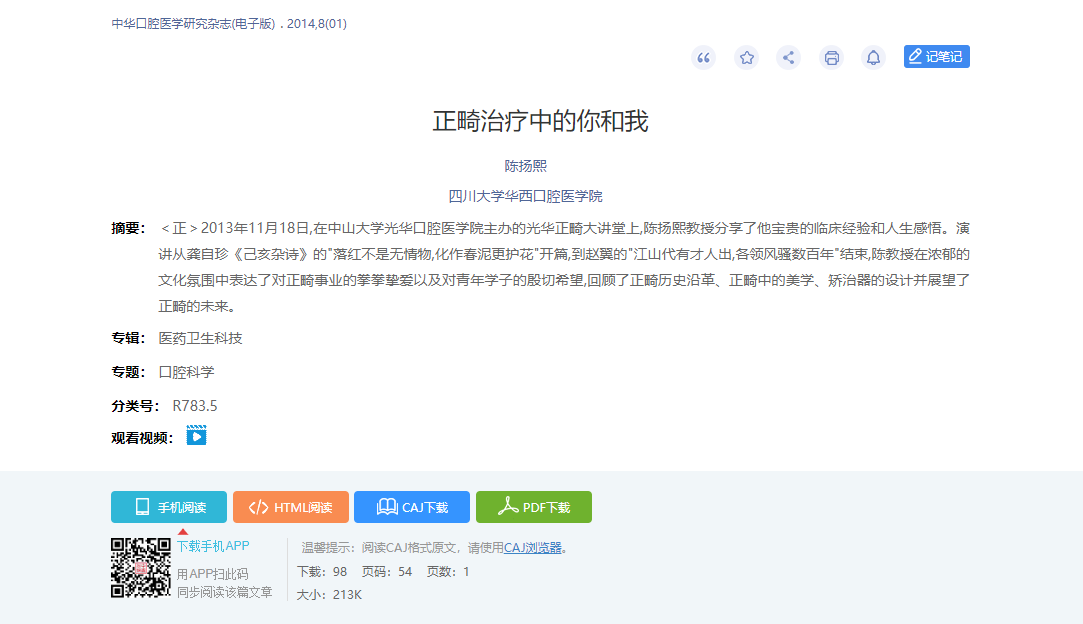Viewport: 1083px width, 624px height.
Task: Click the 记笔记 note button
Action: pyautogui.click(x=936, y=57)
